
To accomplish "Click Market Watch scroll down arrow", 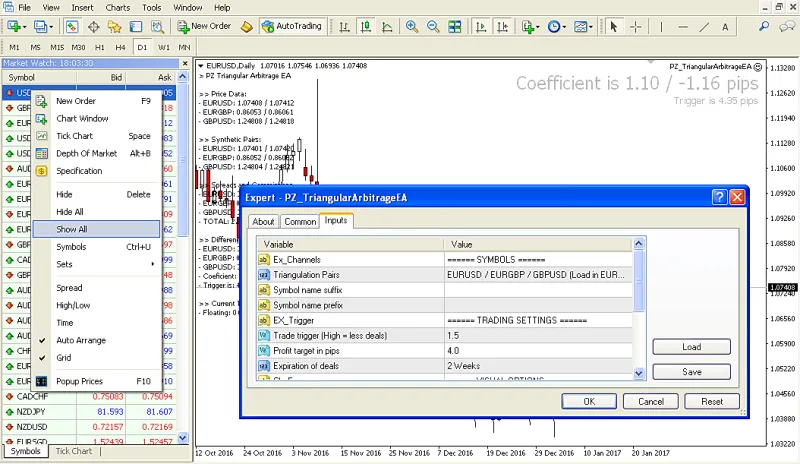I will click(x=183, y=437).
